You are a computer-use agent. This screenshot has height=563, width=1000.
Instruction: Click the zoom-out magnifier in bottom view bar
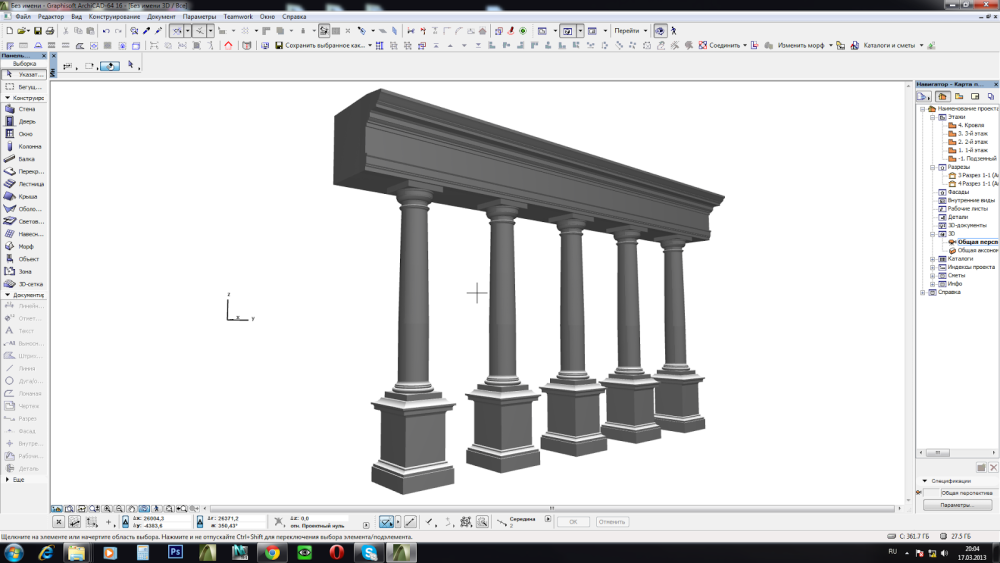[119, 509]
